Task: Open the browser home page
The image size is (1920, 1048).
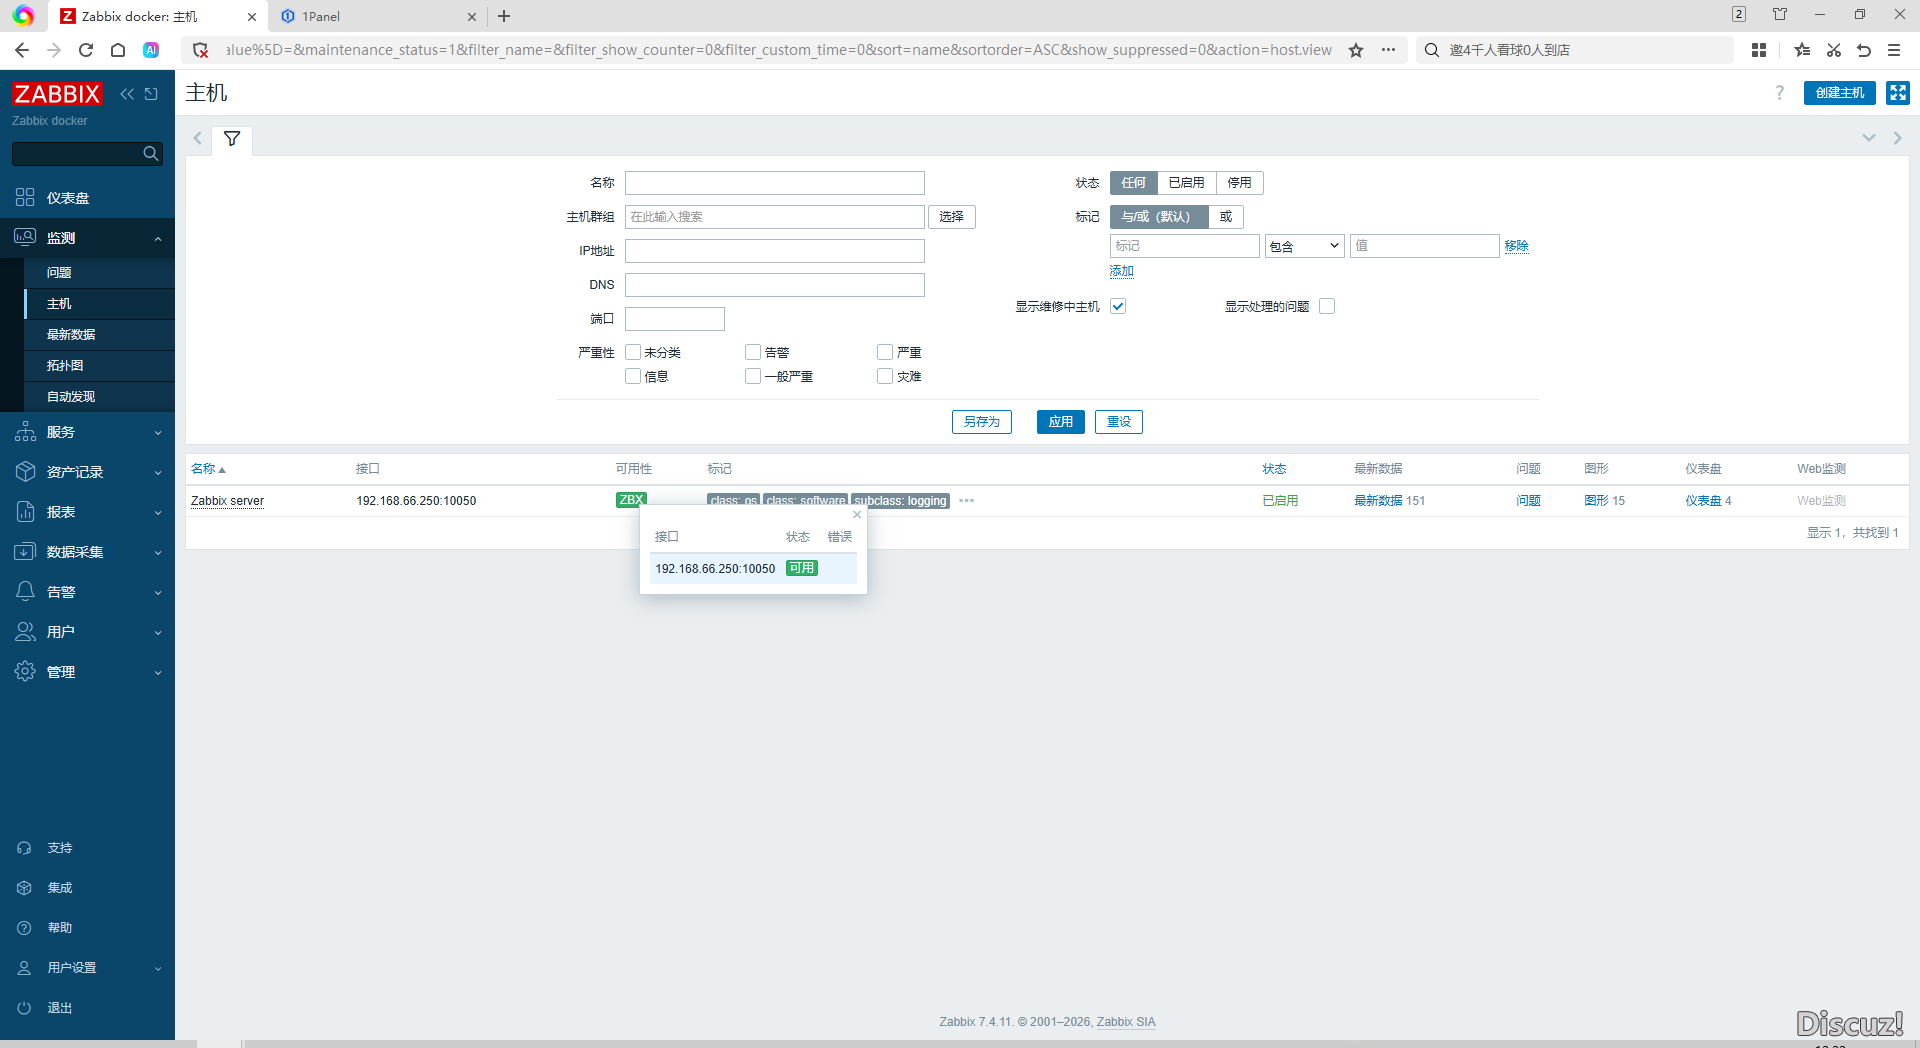Action: click(x=118, y=50)
